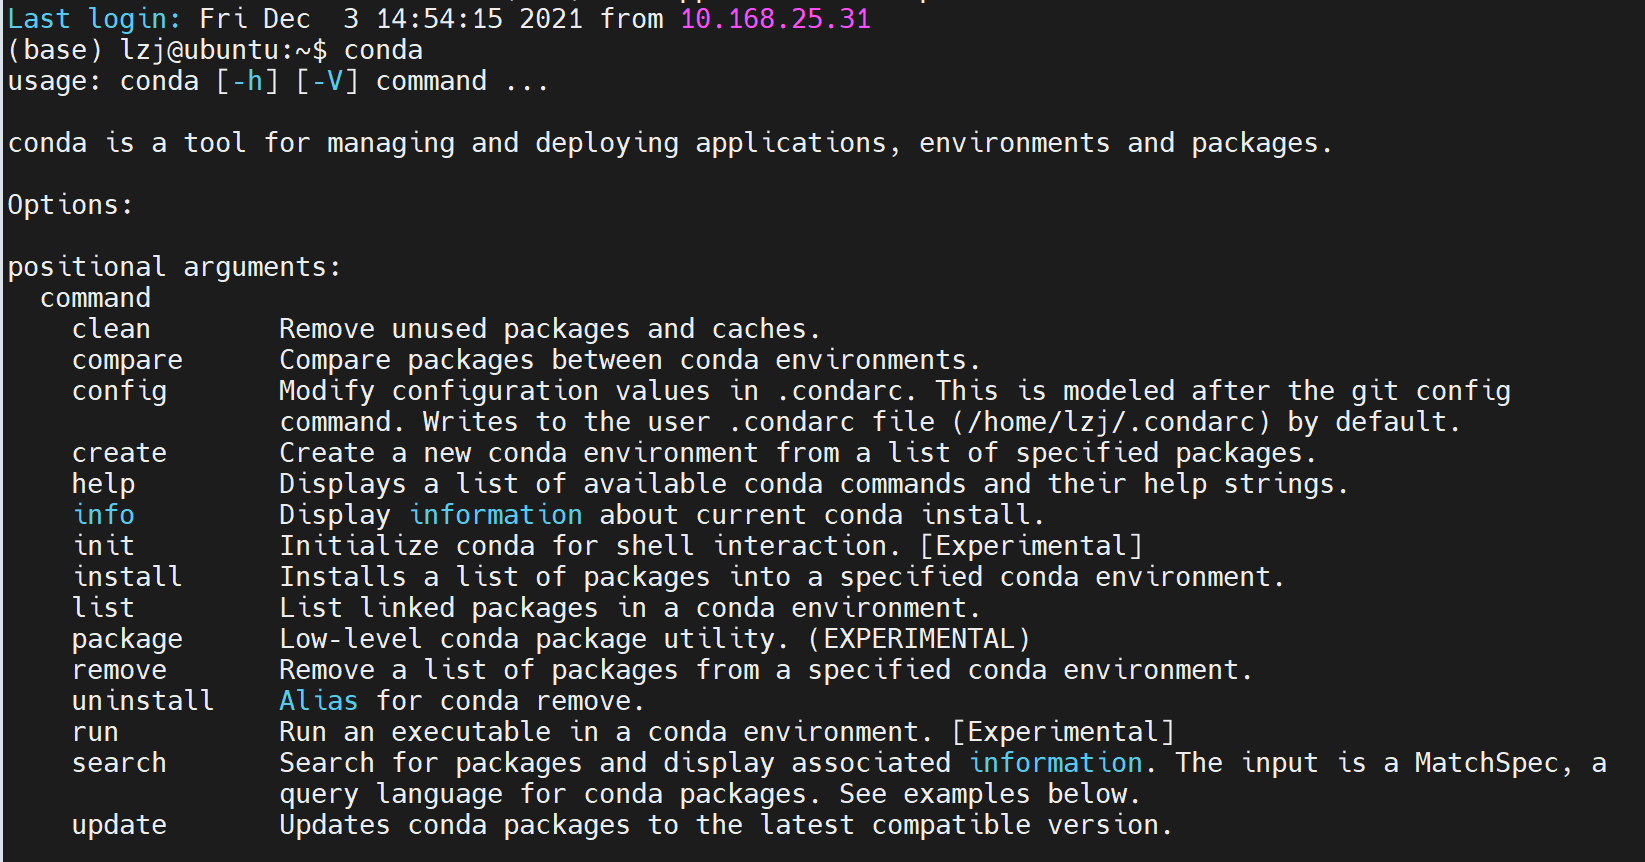Click the 'usage:' line

278,81
